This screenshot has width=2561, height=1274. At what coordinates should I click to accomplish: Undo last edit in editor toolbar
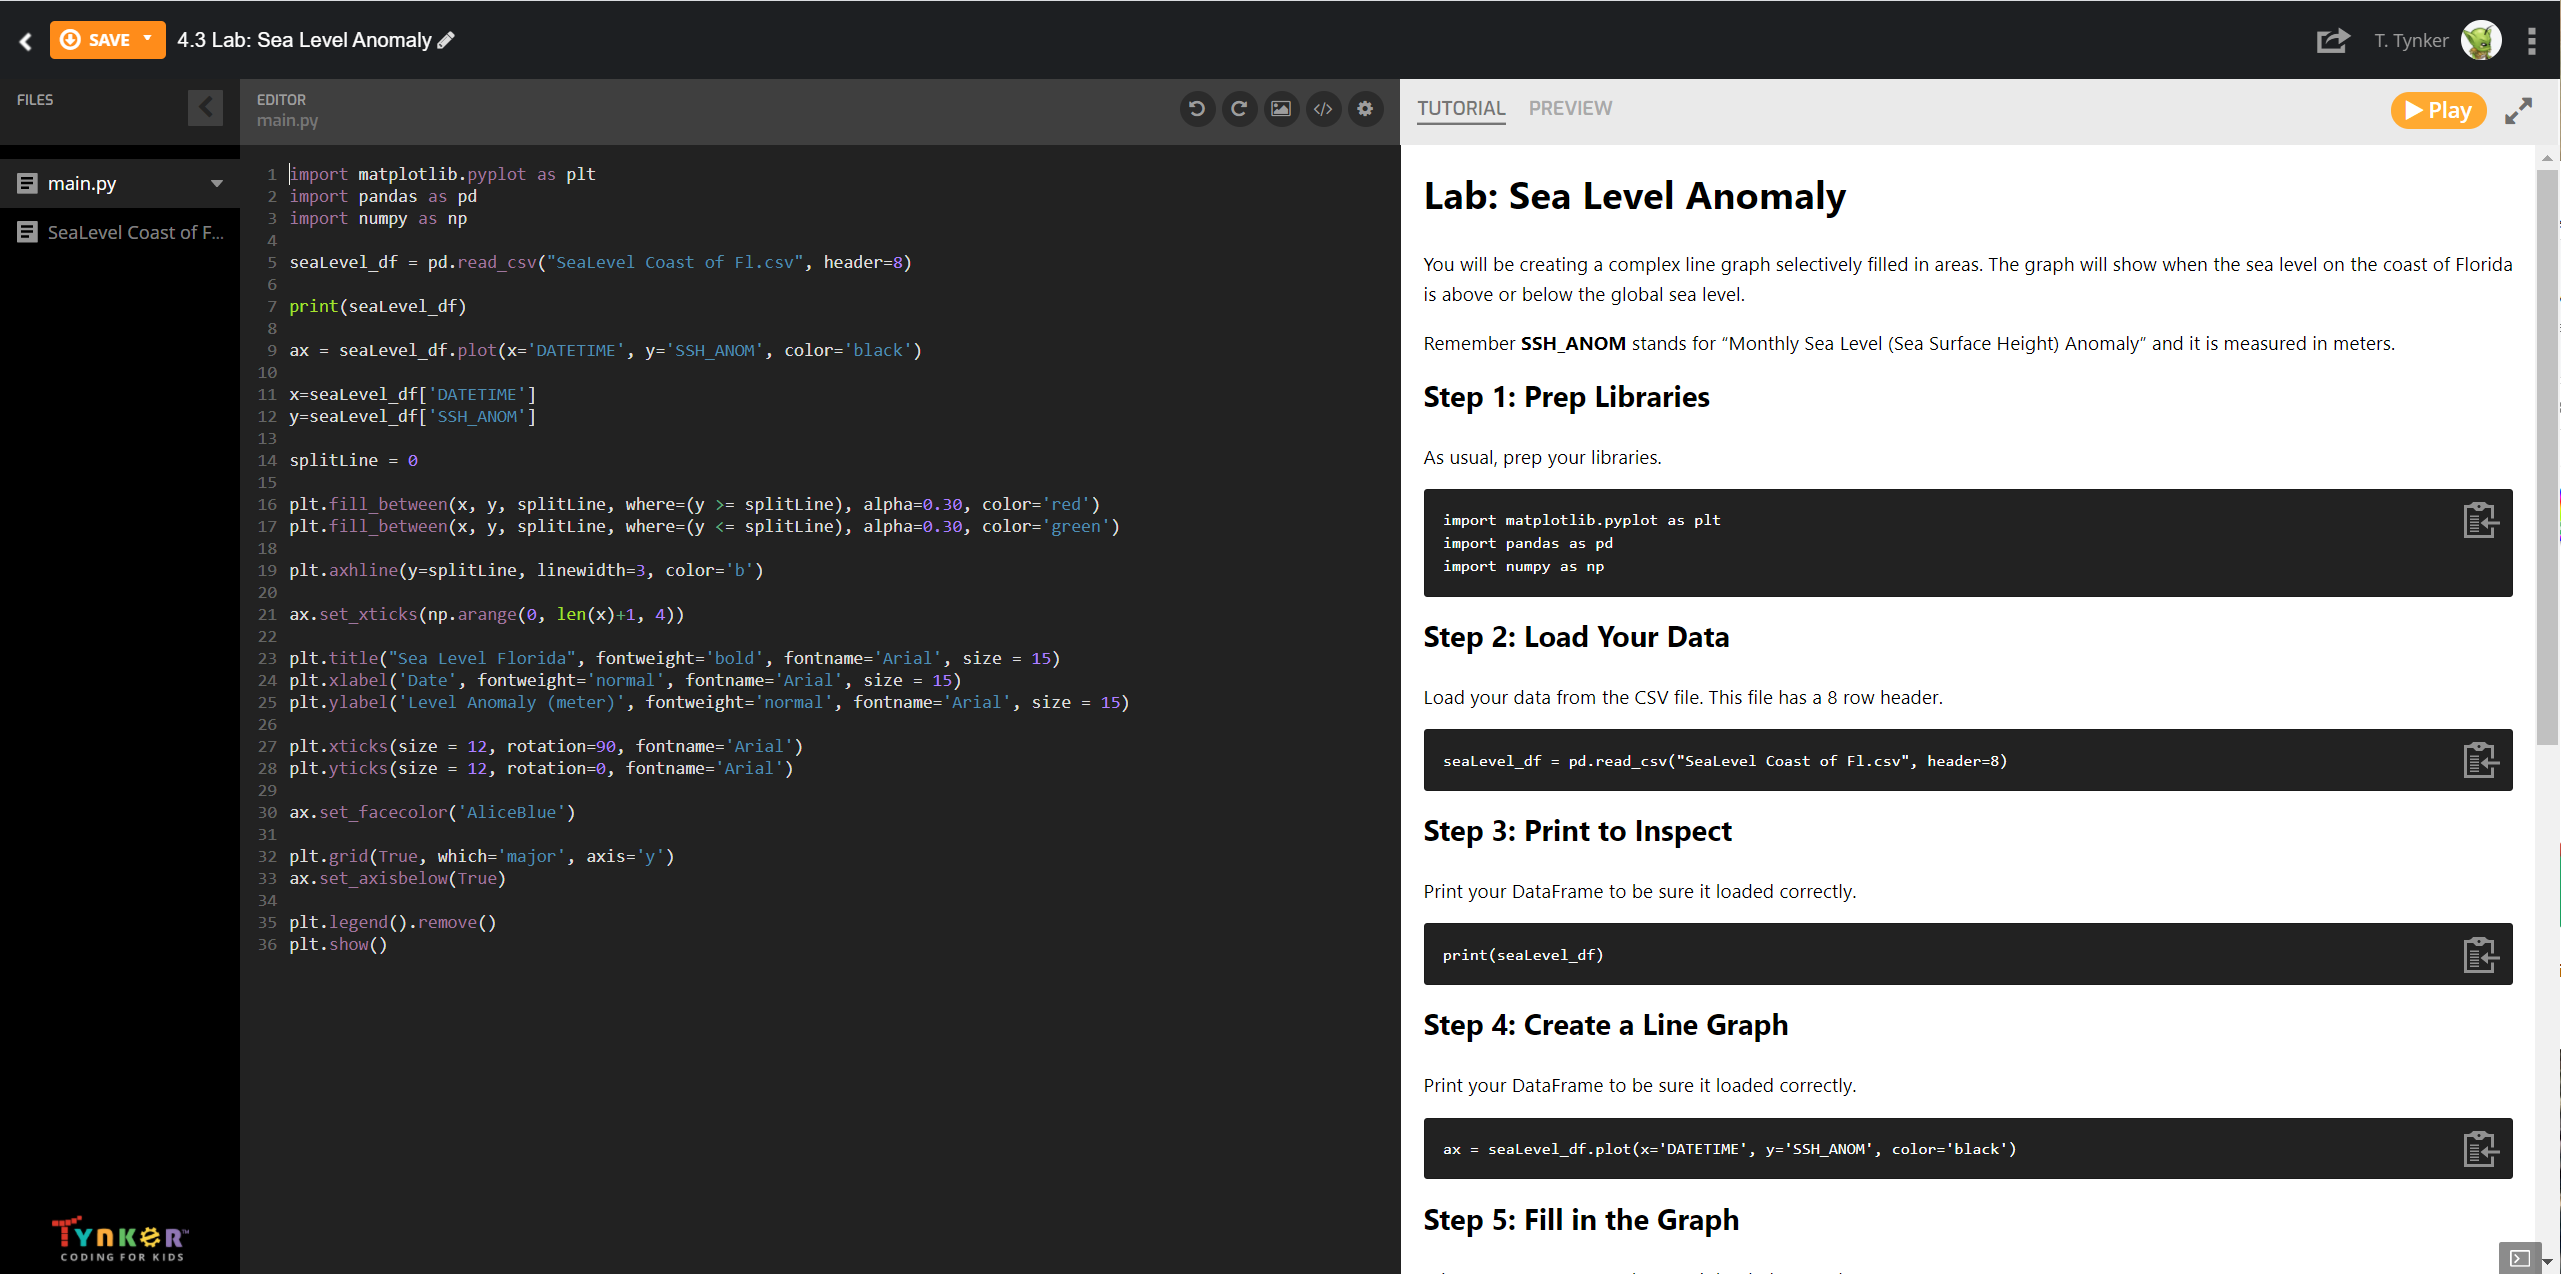coord(1197,109)
